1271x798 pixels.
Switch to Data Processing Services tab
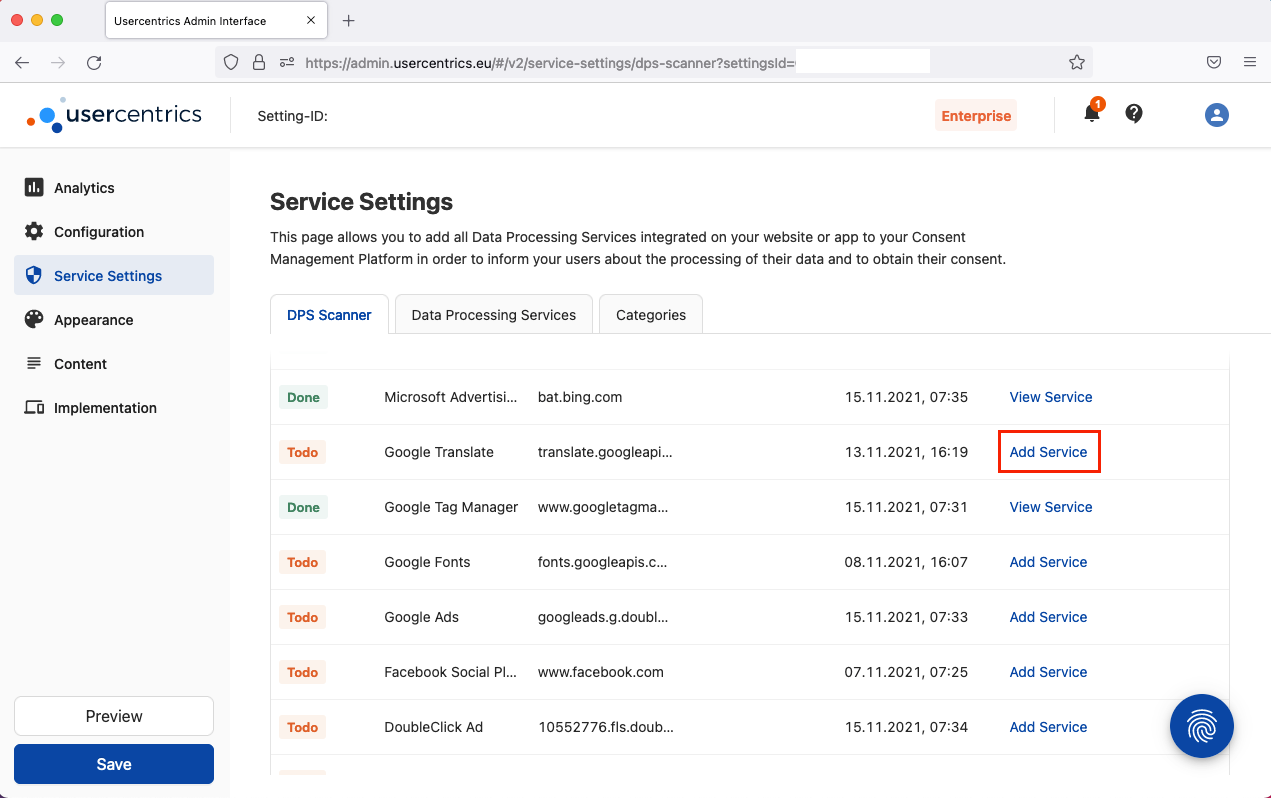(494, 315)
